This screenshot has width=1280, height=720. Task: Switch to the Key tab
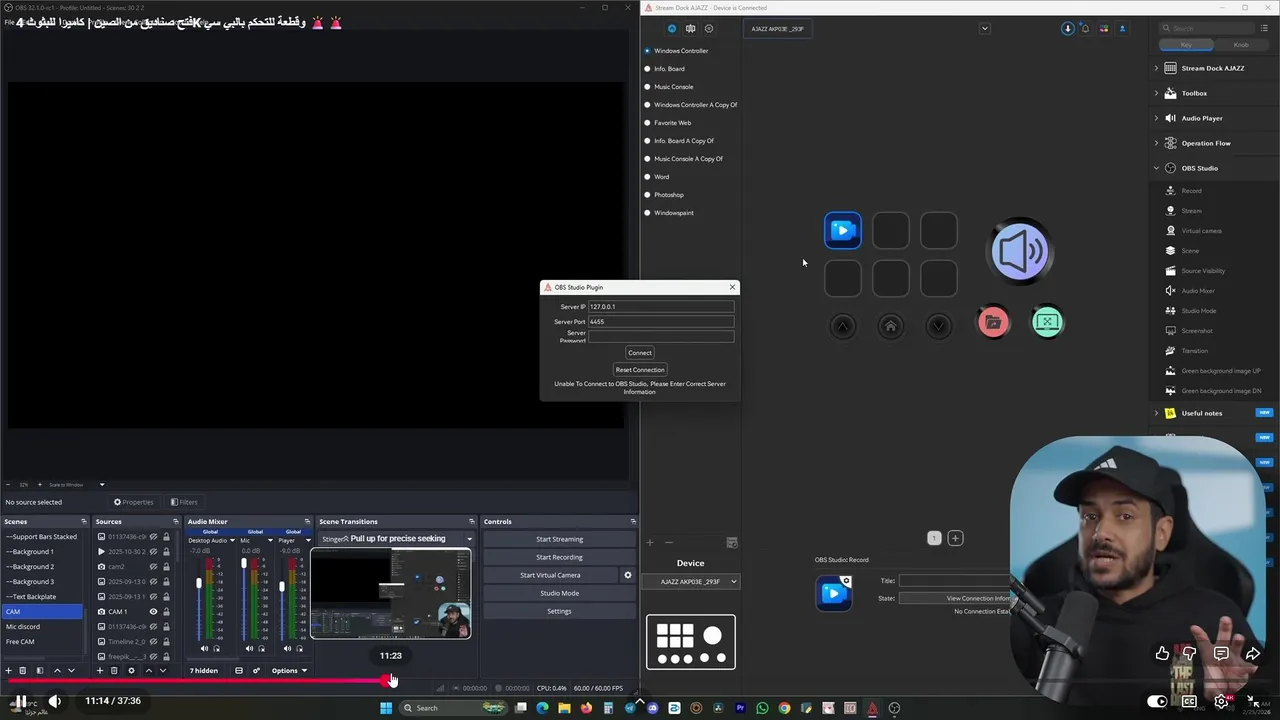1186,45
